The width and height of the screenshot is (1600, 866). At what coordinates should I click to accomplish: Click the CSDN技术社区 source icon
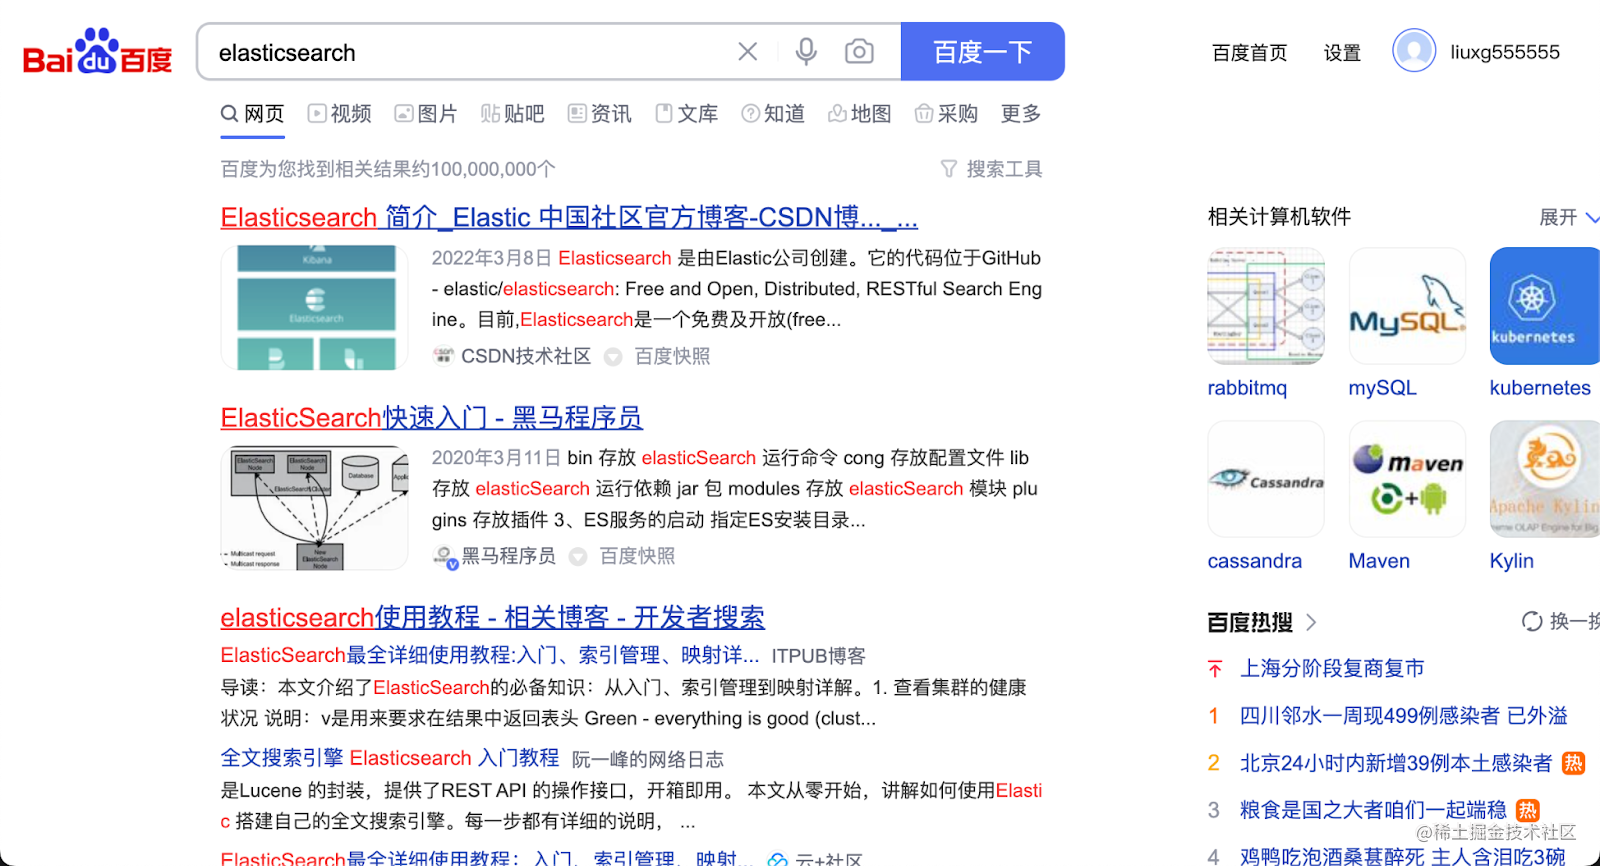tap(443, 356)
